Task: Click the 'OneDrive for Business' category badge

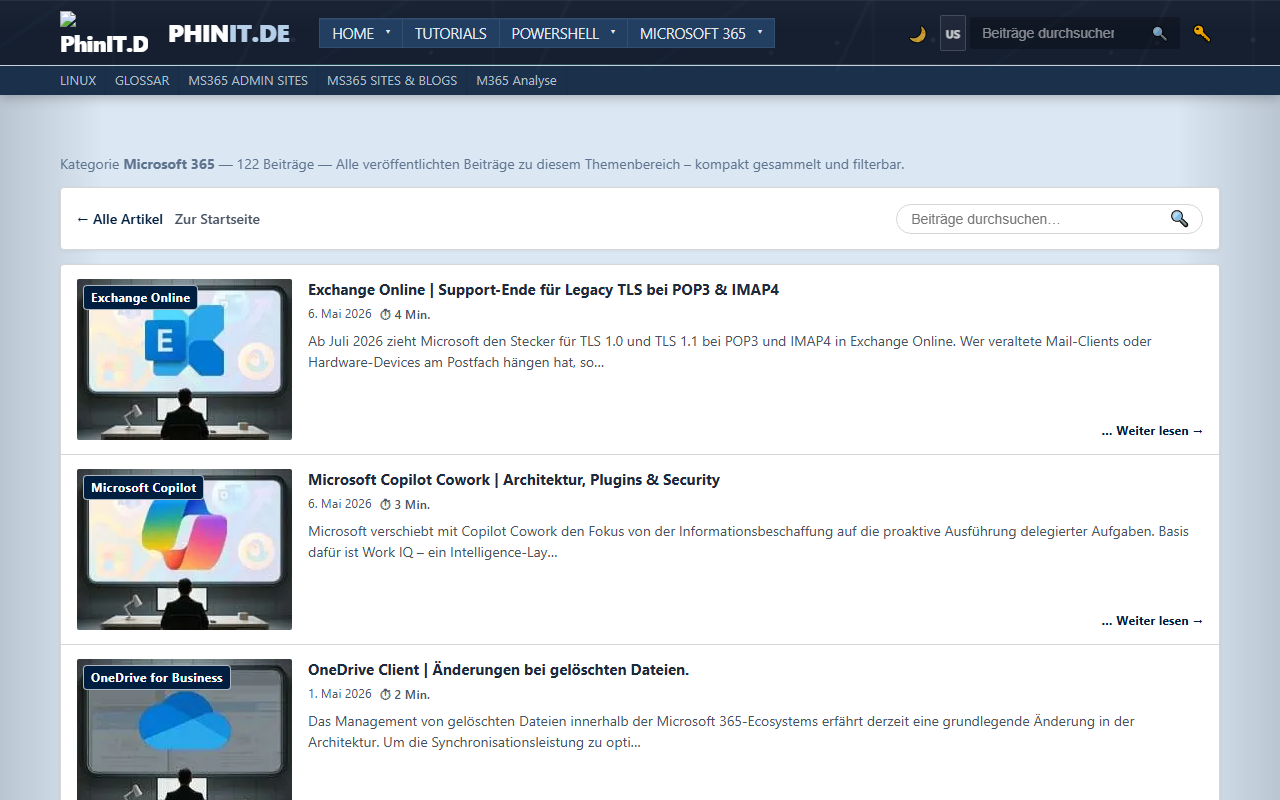Action: 156,678
